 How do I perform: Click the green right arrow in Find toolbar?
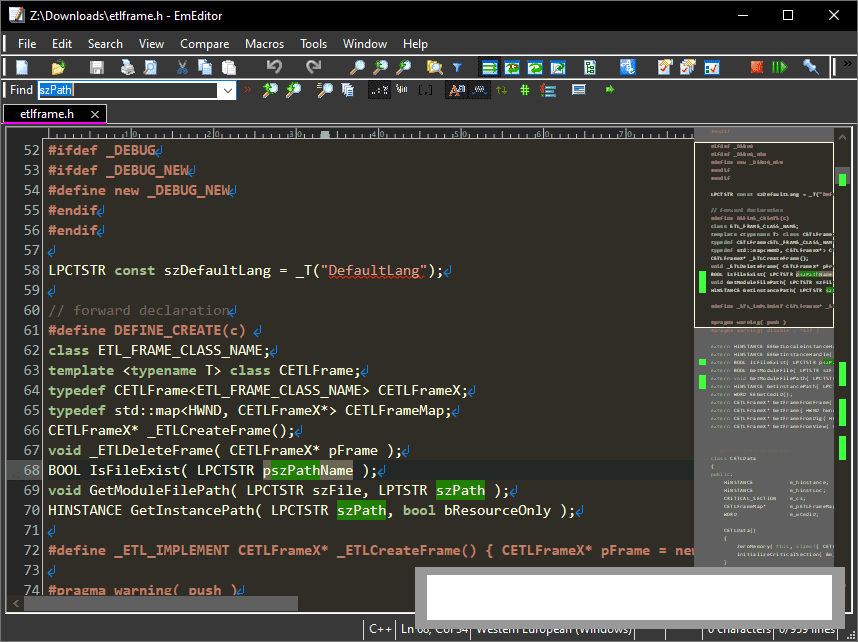[x=610, y=90]
